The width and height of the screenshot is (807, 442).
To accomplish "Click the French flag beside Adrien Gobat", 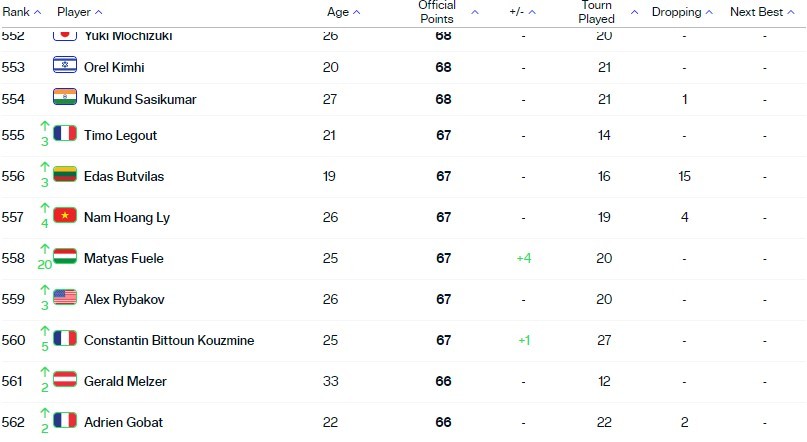I will coord(65,420).
